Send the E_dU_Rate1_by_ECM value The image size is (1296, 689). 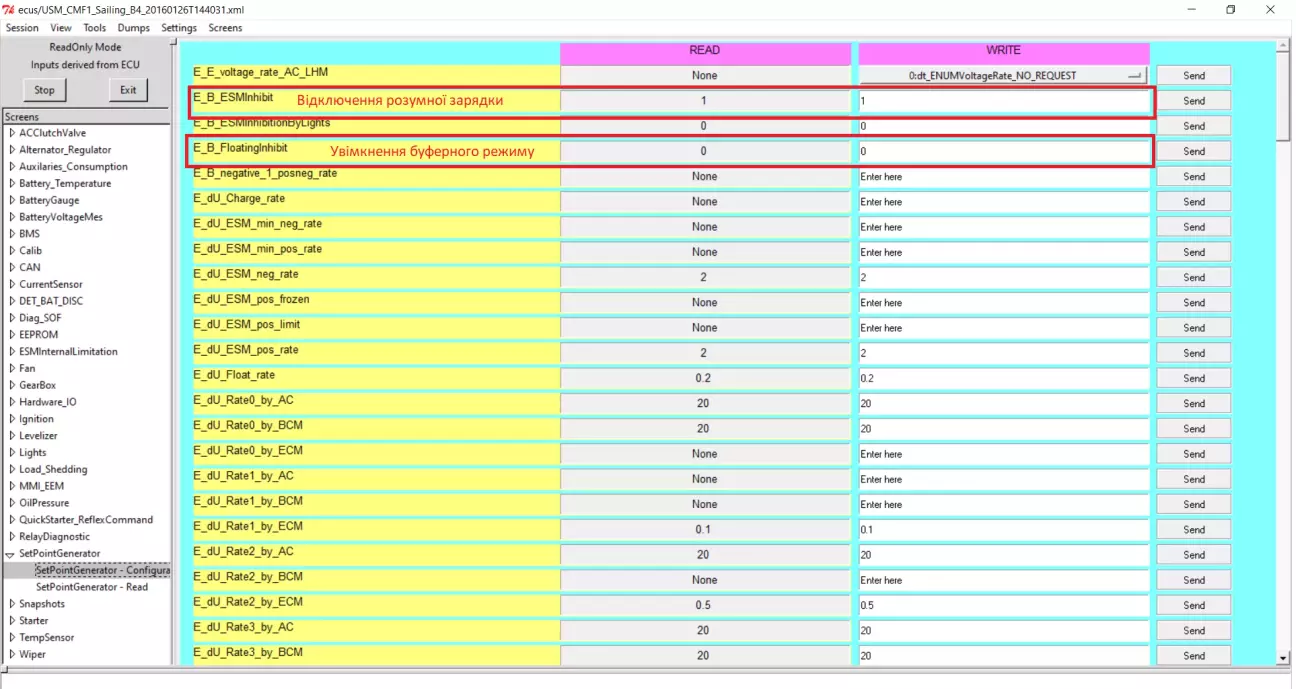(x=1194, y=529)
